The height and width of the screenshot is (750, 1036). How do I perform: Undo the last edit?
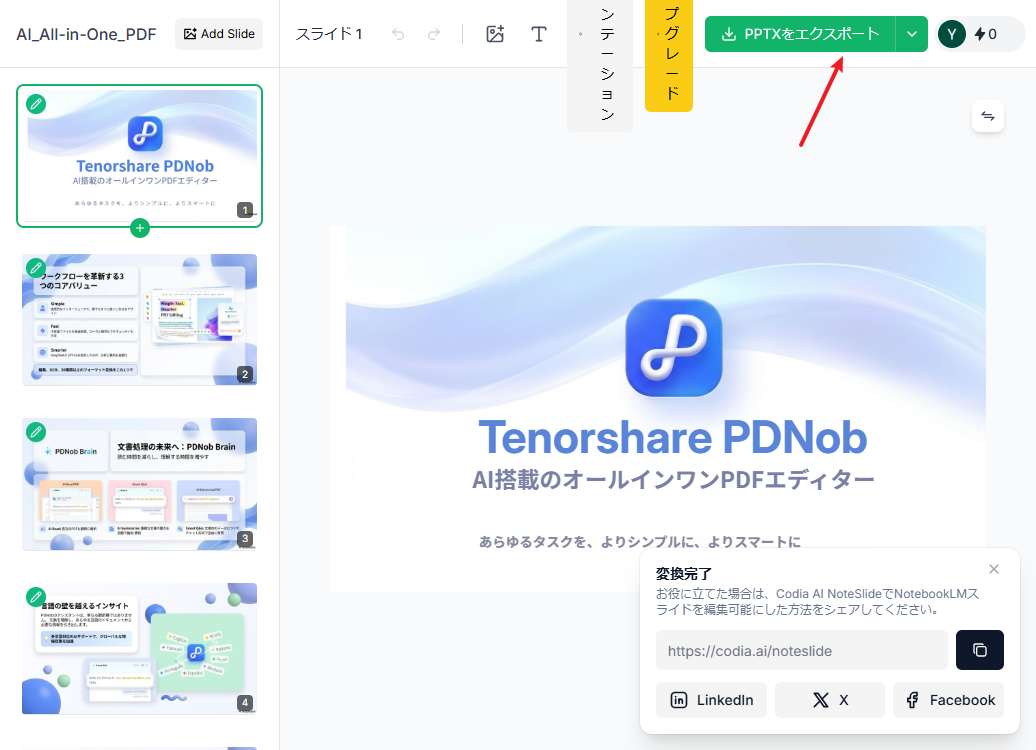[x=398, y=34]
